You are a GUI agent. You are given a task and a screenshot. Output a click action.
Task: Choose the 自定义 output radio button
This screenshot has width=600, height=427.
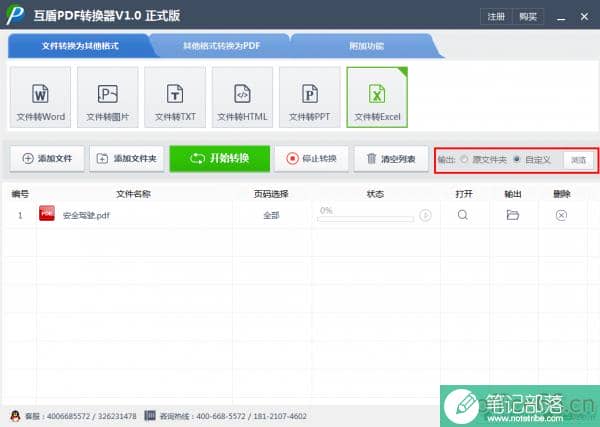tap(517, 159)
